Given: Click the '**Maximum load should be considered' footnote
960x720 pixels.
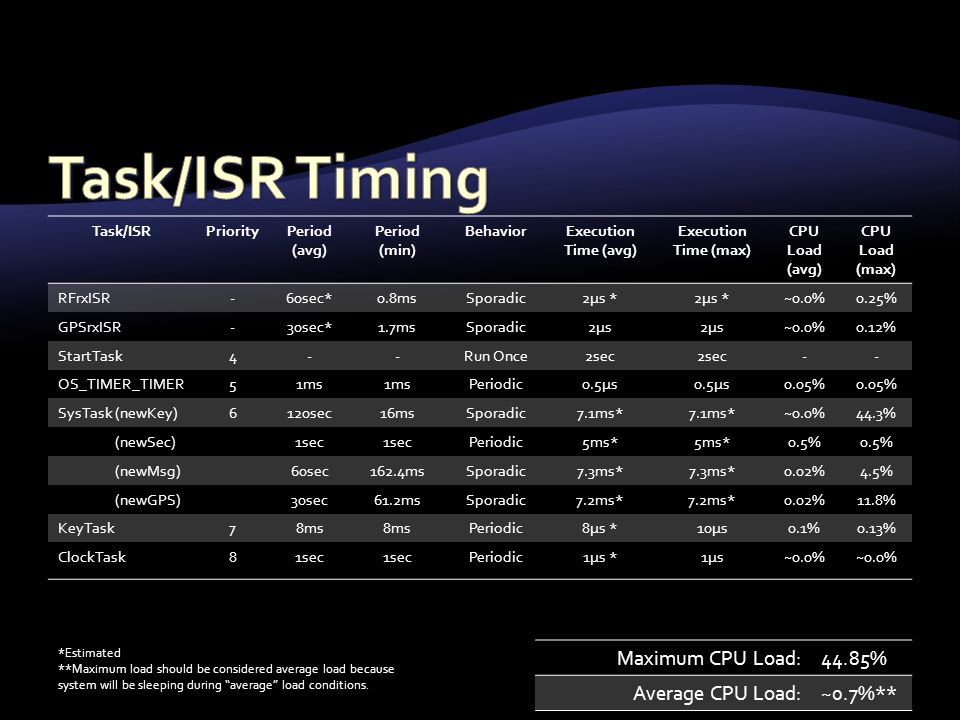Looking at the screenshot, I should (226, 677).
